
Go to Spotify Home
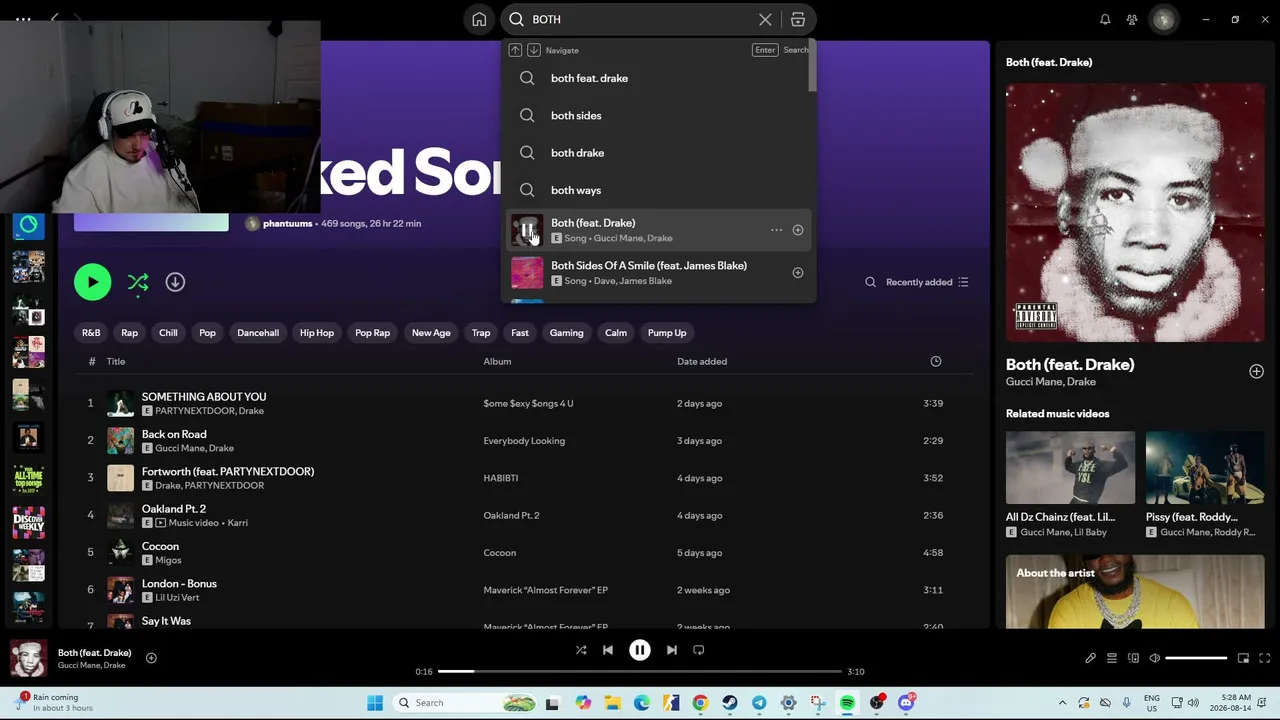[479, 19]
